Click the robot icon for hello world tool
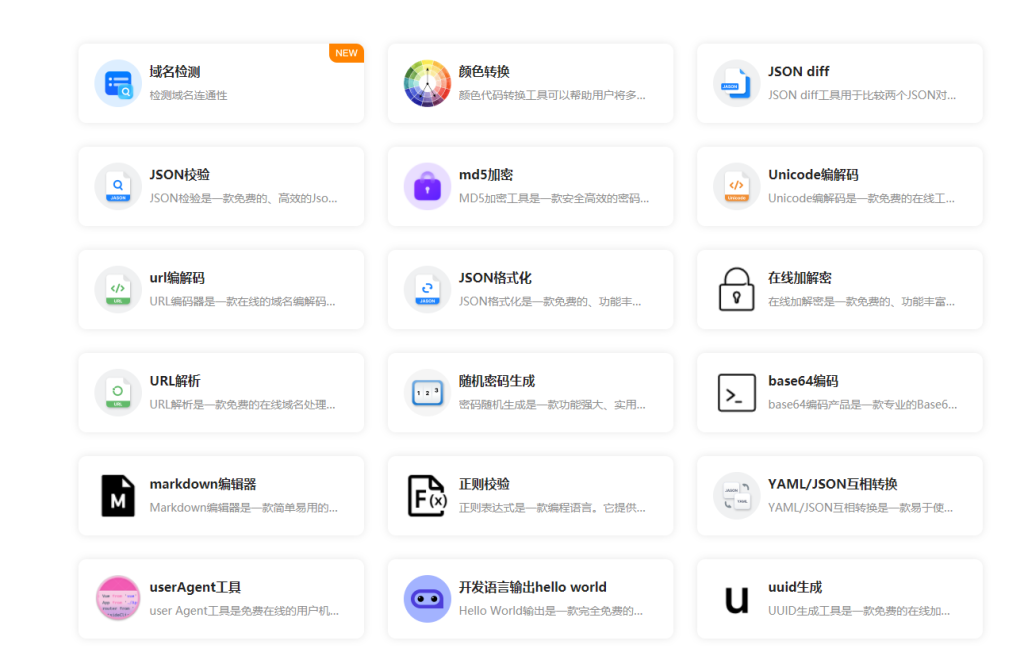This screenshot has width=1024, height=656. [427, 598]
